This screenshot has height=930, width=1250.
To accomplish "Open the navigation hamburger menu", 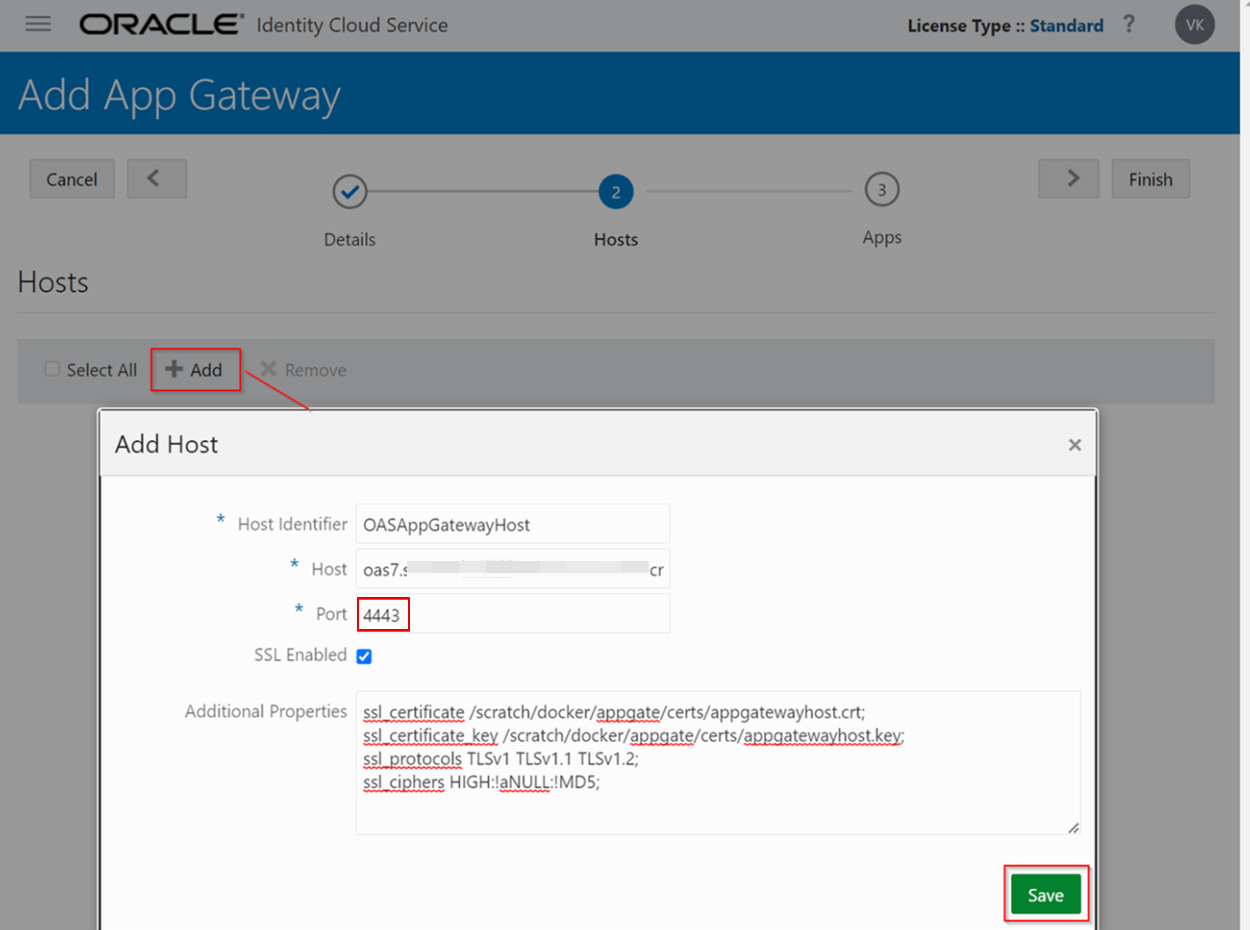I will point(38,24).
